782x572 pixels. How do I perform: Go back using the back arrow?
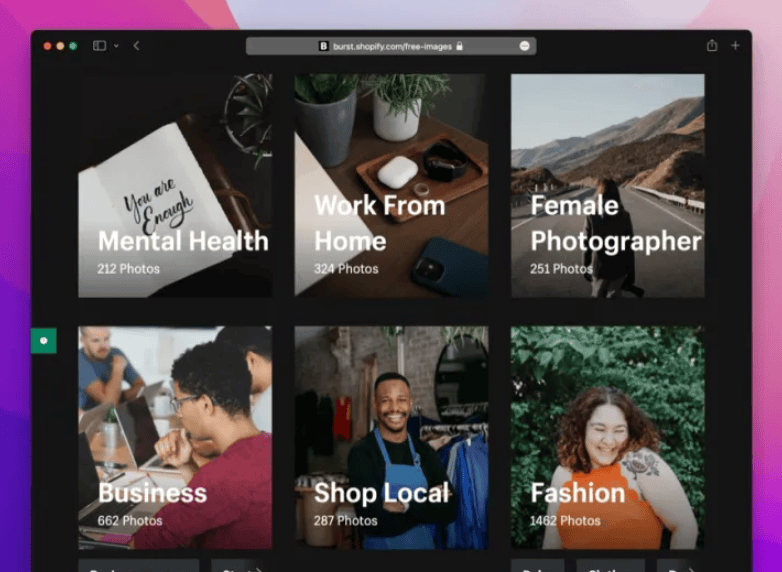[x=136, y=46]
